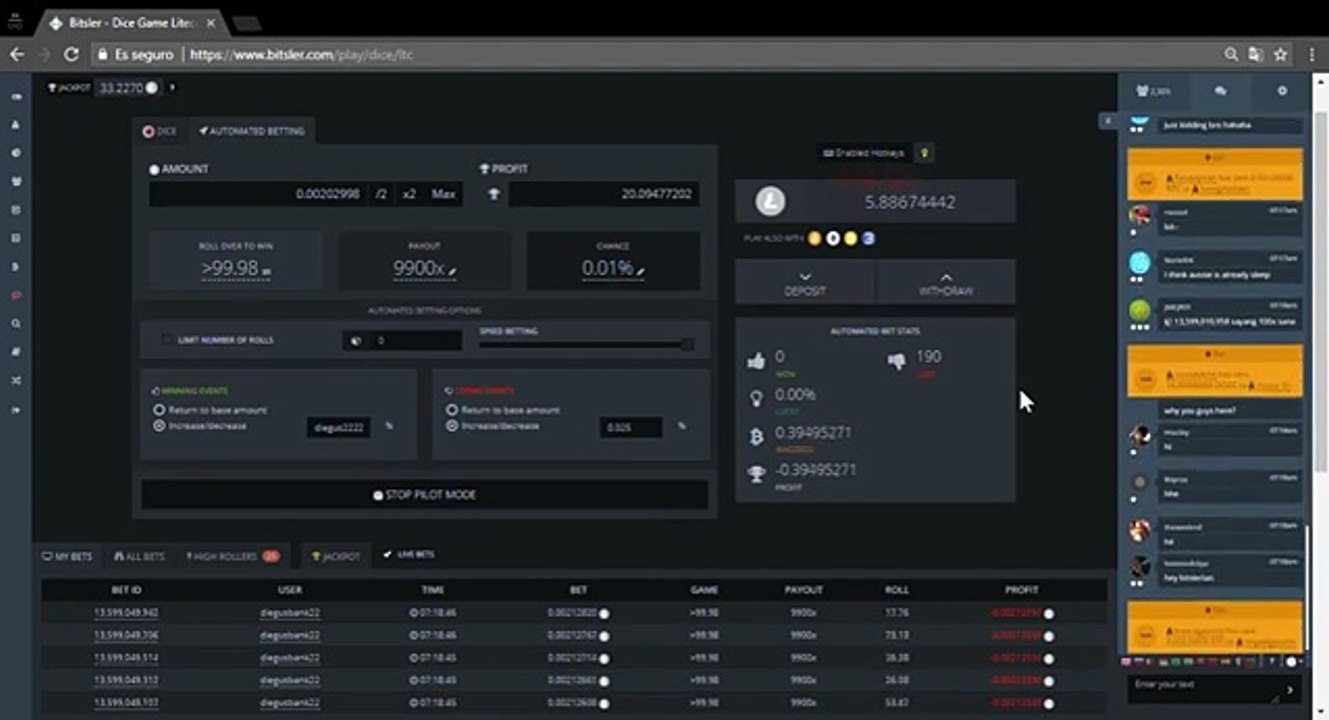The height and width of the screenshot is (720, 1329).
Task: Select Increase/decrease under Losing Events
Action: [x=452, y=425]
